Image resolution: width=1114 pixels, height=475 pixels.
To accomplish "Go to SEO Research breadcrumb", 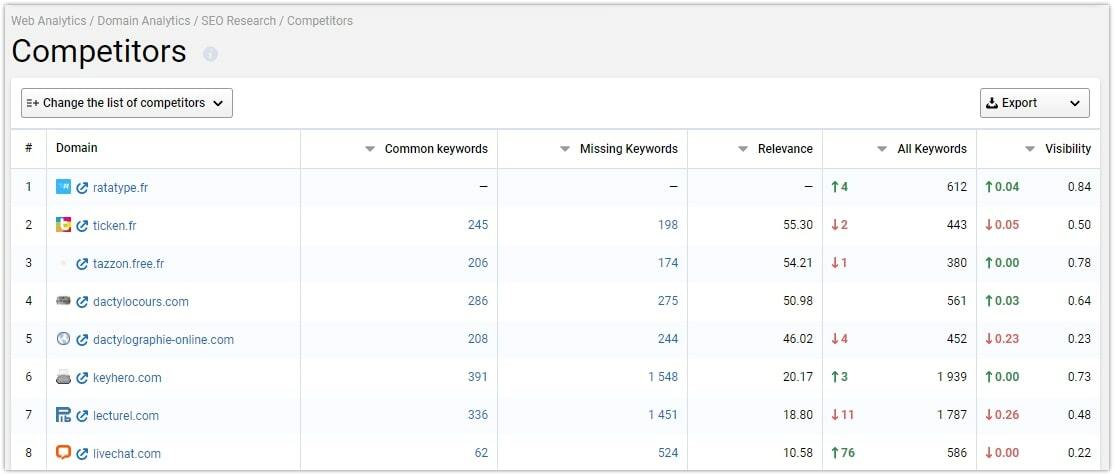I will point(239,21).
